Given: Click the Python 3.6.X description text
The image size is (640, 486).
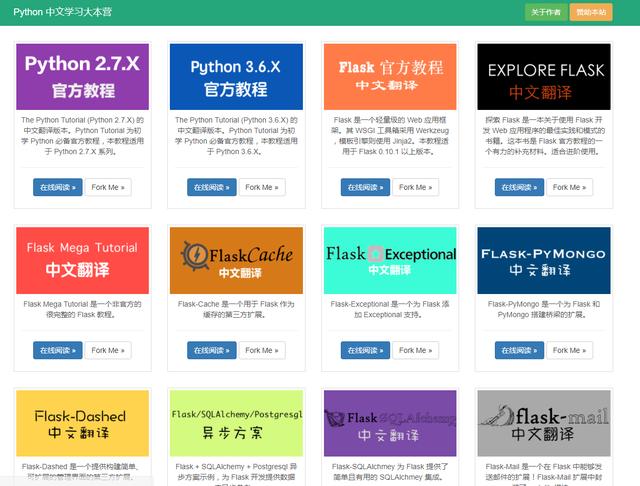Looking at the screenshot, I should coord(236,136).
